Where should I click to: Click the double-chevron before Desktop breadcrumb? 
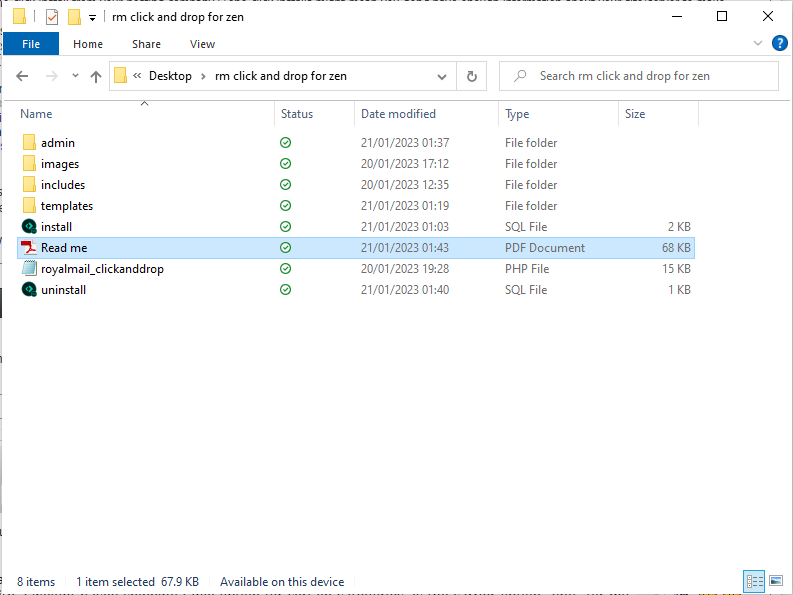pos(137,76)
